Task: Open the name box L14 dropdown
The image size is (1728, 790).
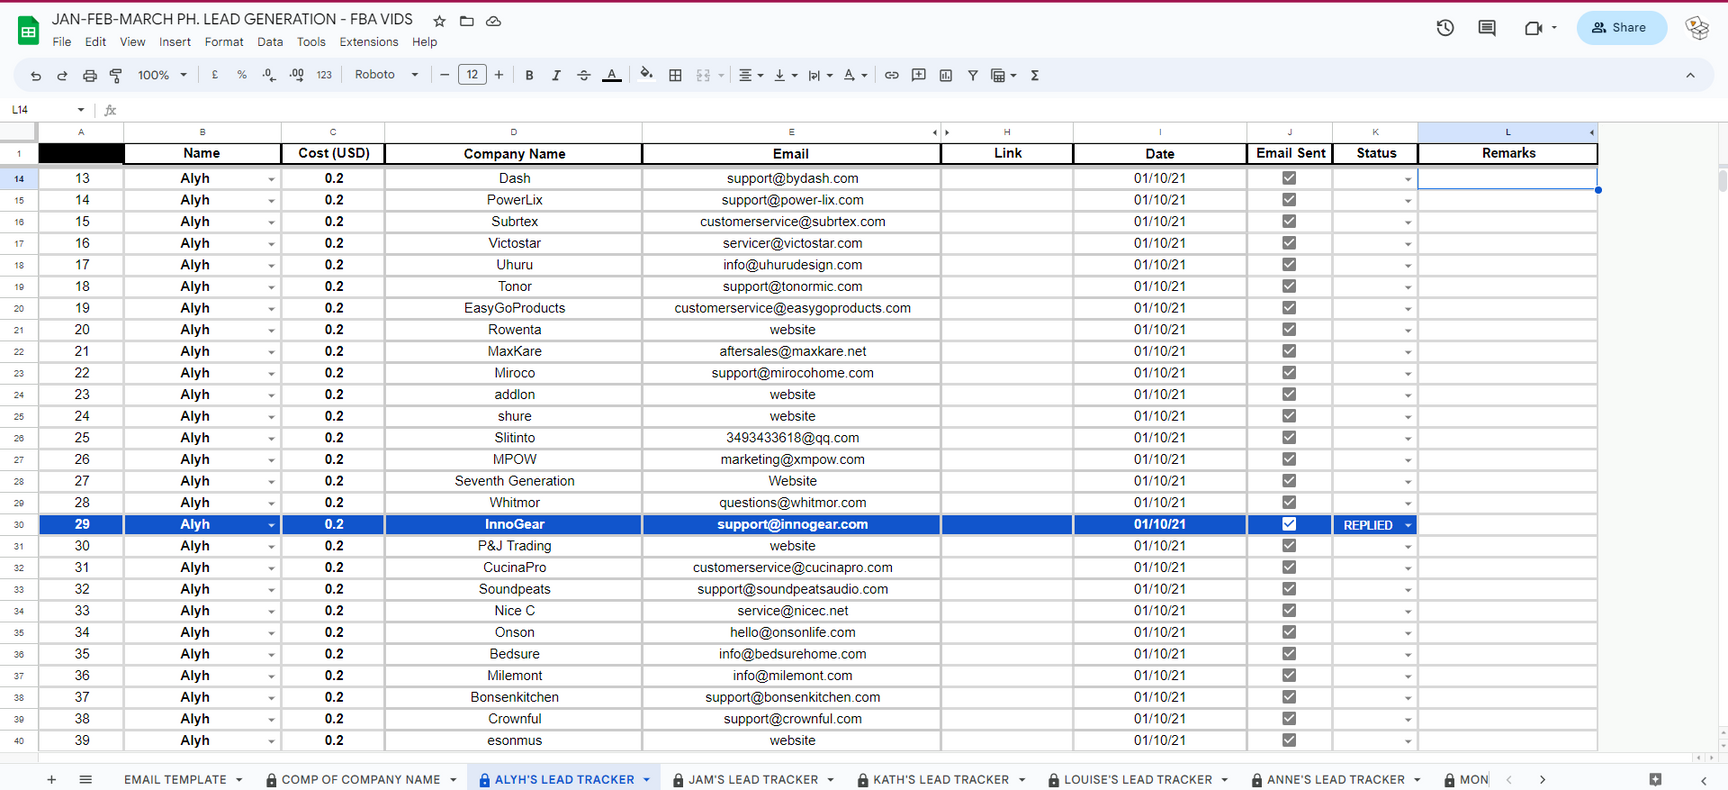Action: pyautogui.click(x=81, y=110)
